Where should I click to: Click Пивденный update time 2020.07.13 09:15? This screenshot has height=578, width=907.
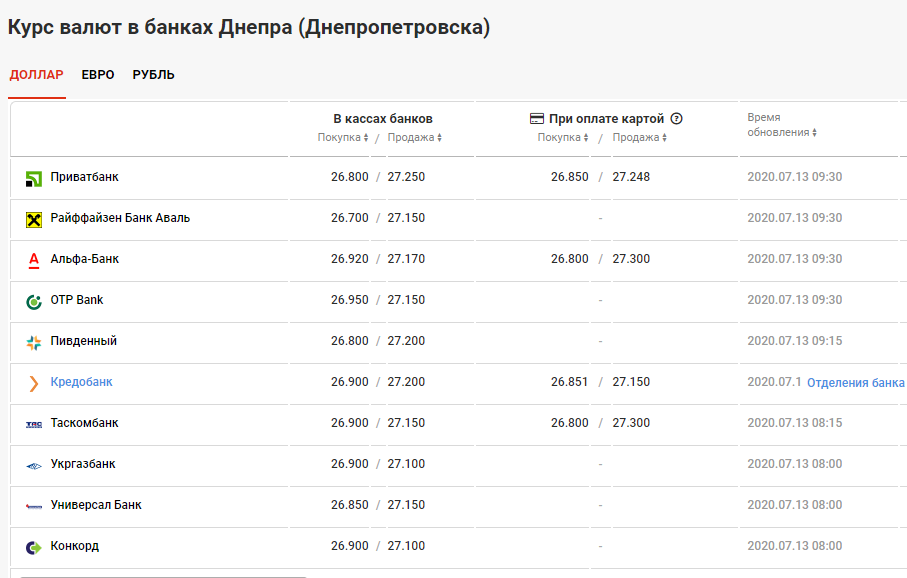pyautogui.click(x=795, y=341)
